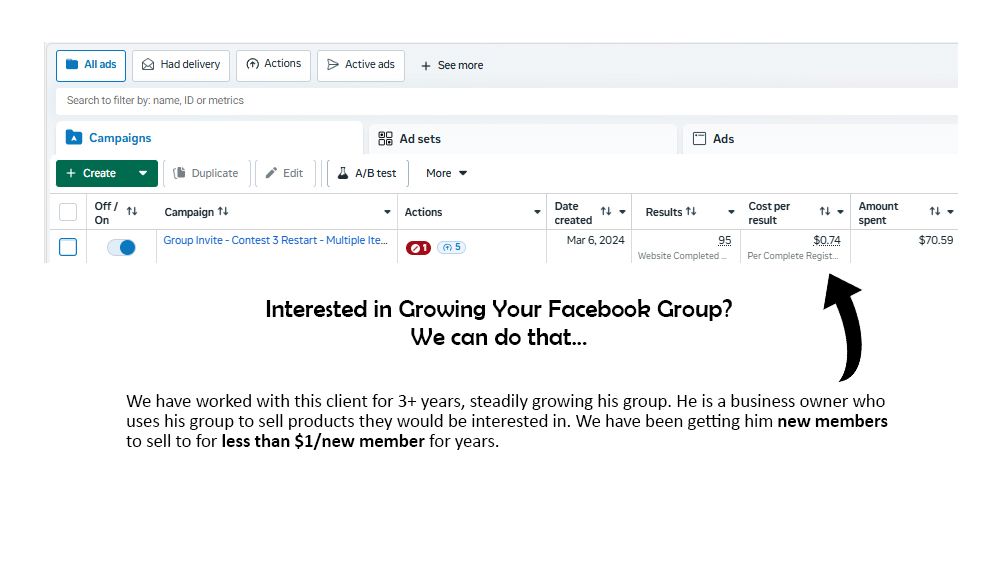Image resolution: width=999 pixels, height=576 pixels.
Task: Sort by Cost per result arrows
Action: [825, 212]
